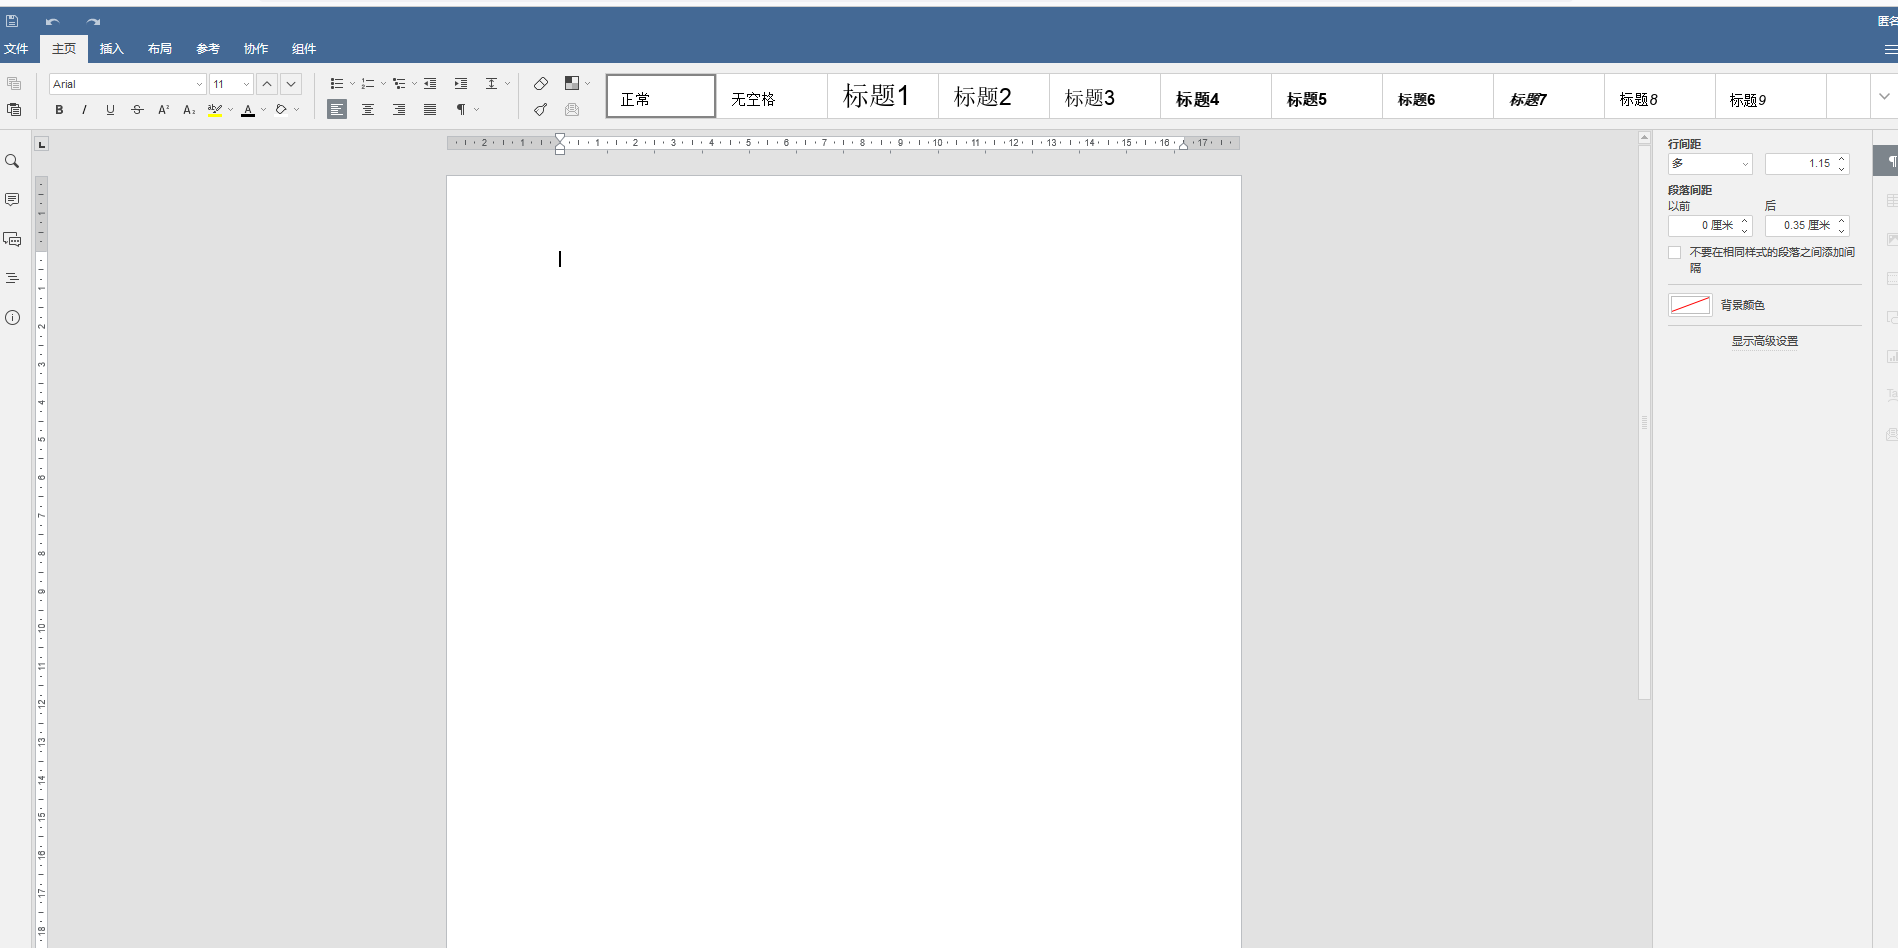This screenshot has width=1898, height=948.
Task: Switch to the 插入 (Insert) tab
Action: pos(111,49)
